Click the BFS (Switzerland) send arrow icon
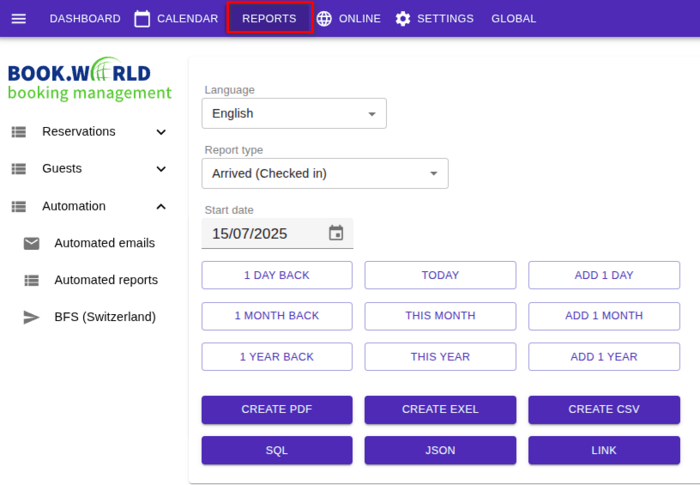The width and height of the screenshot is (700, 485). coord(31,317)
